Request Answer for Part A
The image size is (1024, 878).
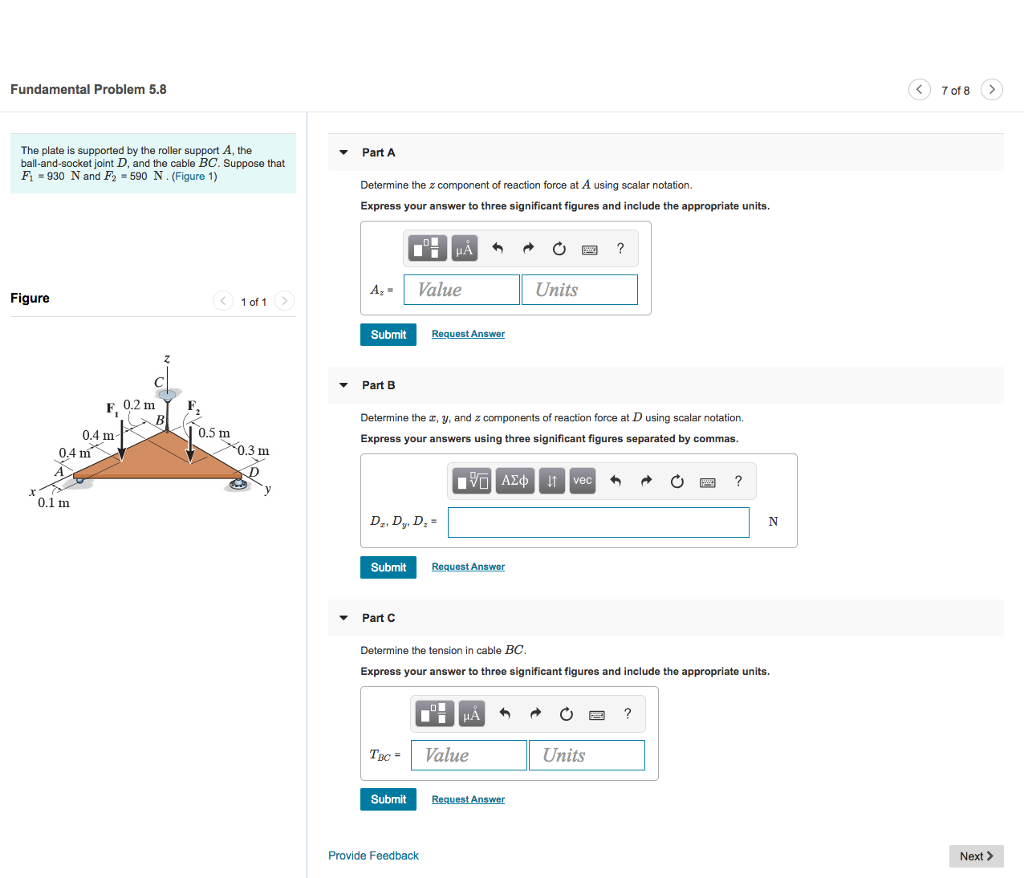tap(468, 334)
